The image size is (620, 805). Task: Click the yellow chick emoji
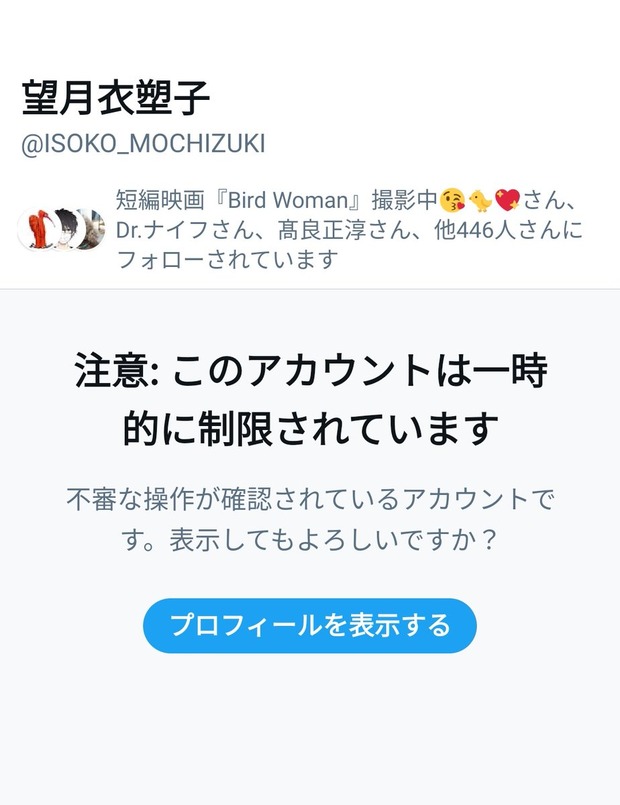tap(480, 200)
